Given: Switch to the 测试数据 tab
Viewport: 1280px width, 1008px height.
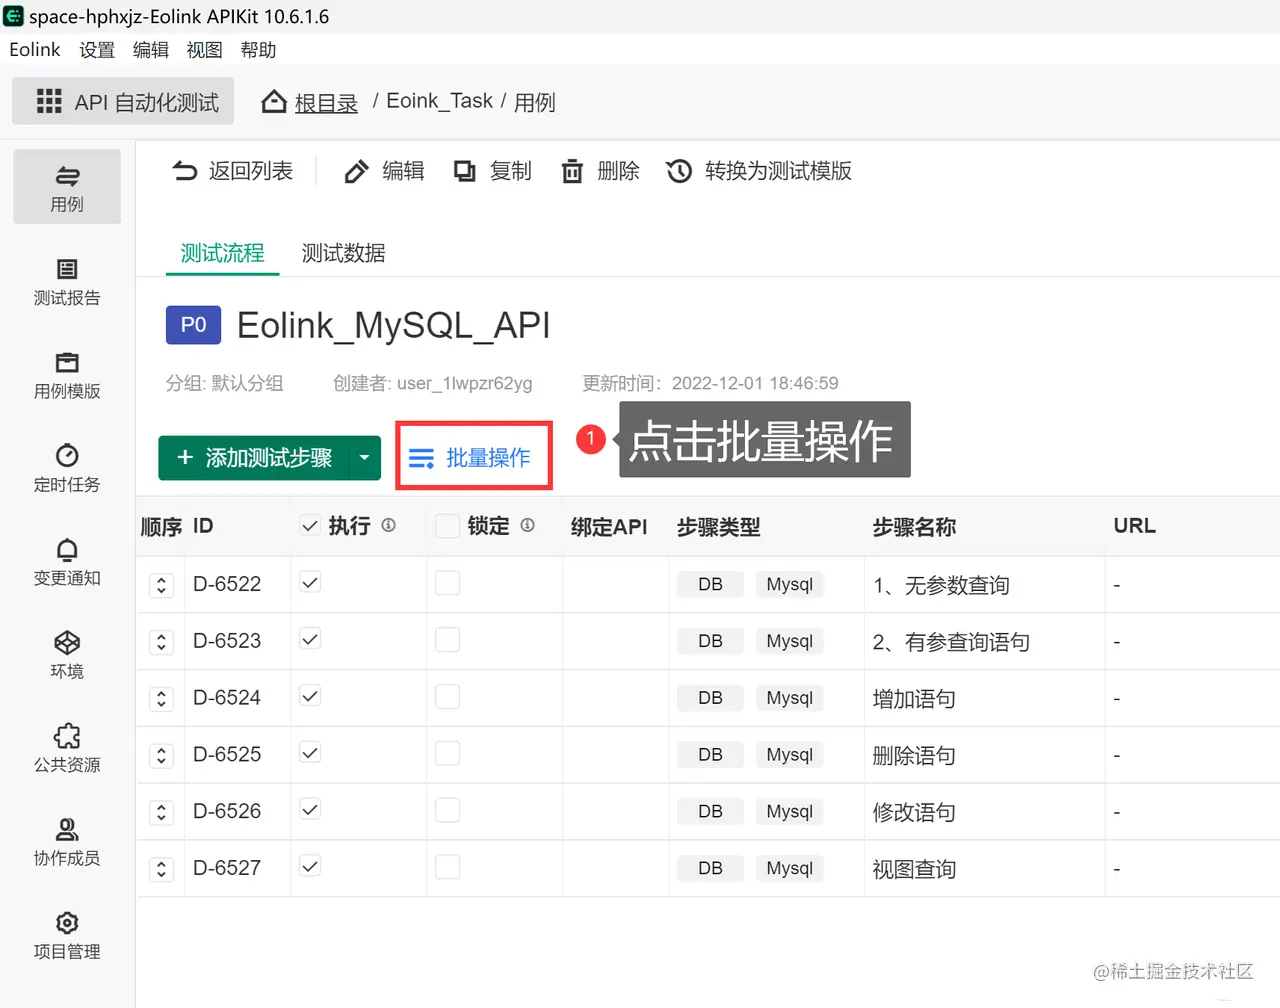Looking at the screenshot, I should pyautogui.click(x=343, y=253).
